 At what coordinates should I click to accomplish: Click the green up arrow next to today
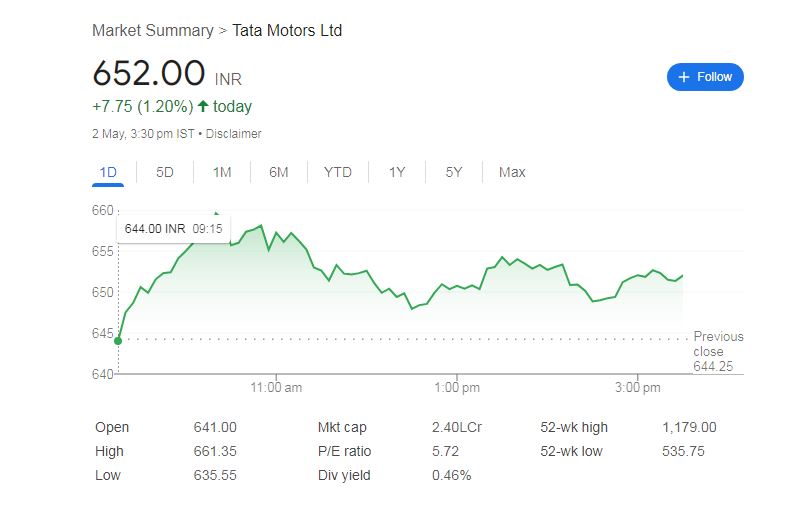point(203,106)
